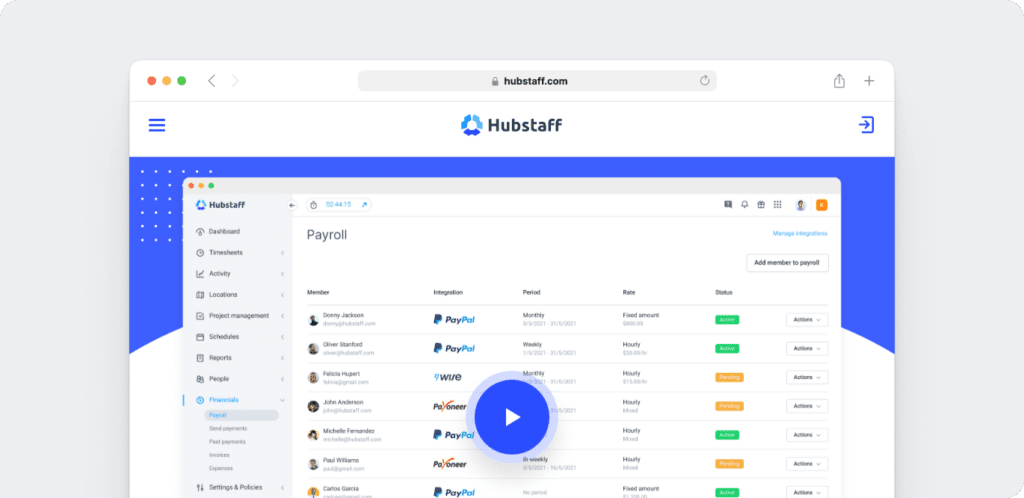Expand the Settings & Policies chevron
1024x498 pixels.
tap(282, 488)
